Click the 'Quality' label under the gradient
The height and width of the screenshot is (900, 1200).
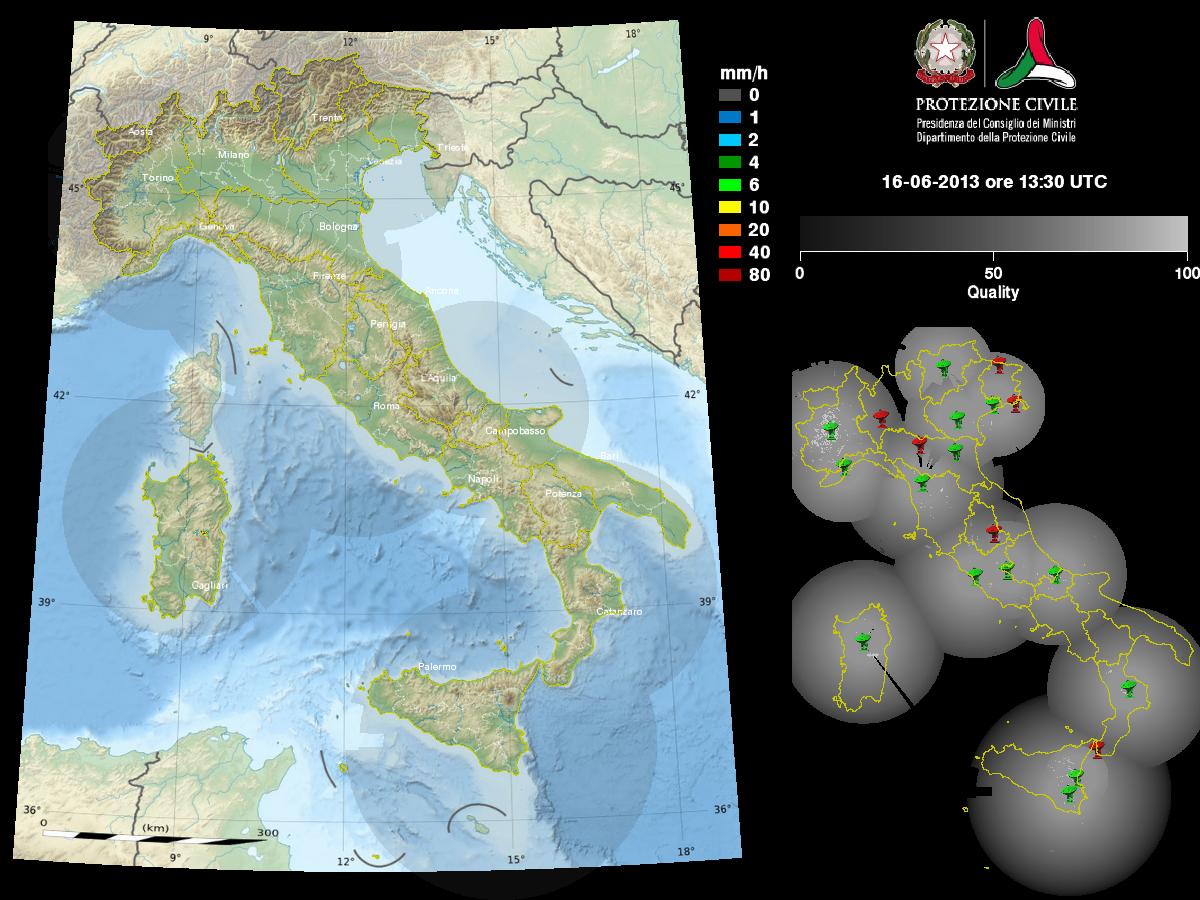point(993,293)
